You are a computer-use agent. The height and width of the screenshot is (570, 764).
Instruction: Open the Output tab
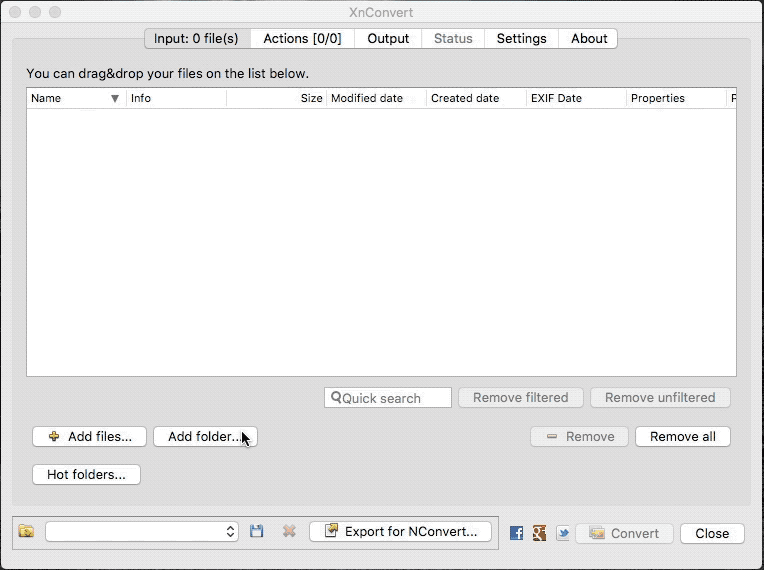click(388, 38)
